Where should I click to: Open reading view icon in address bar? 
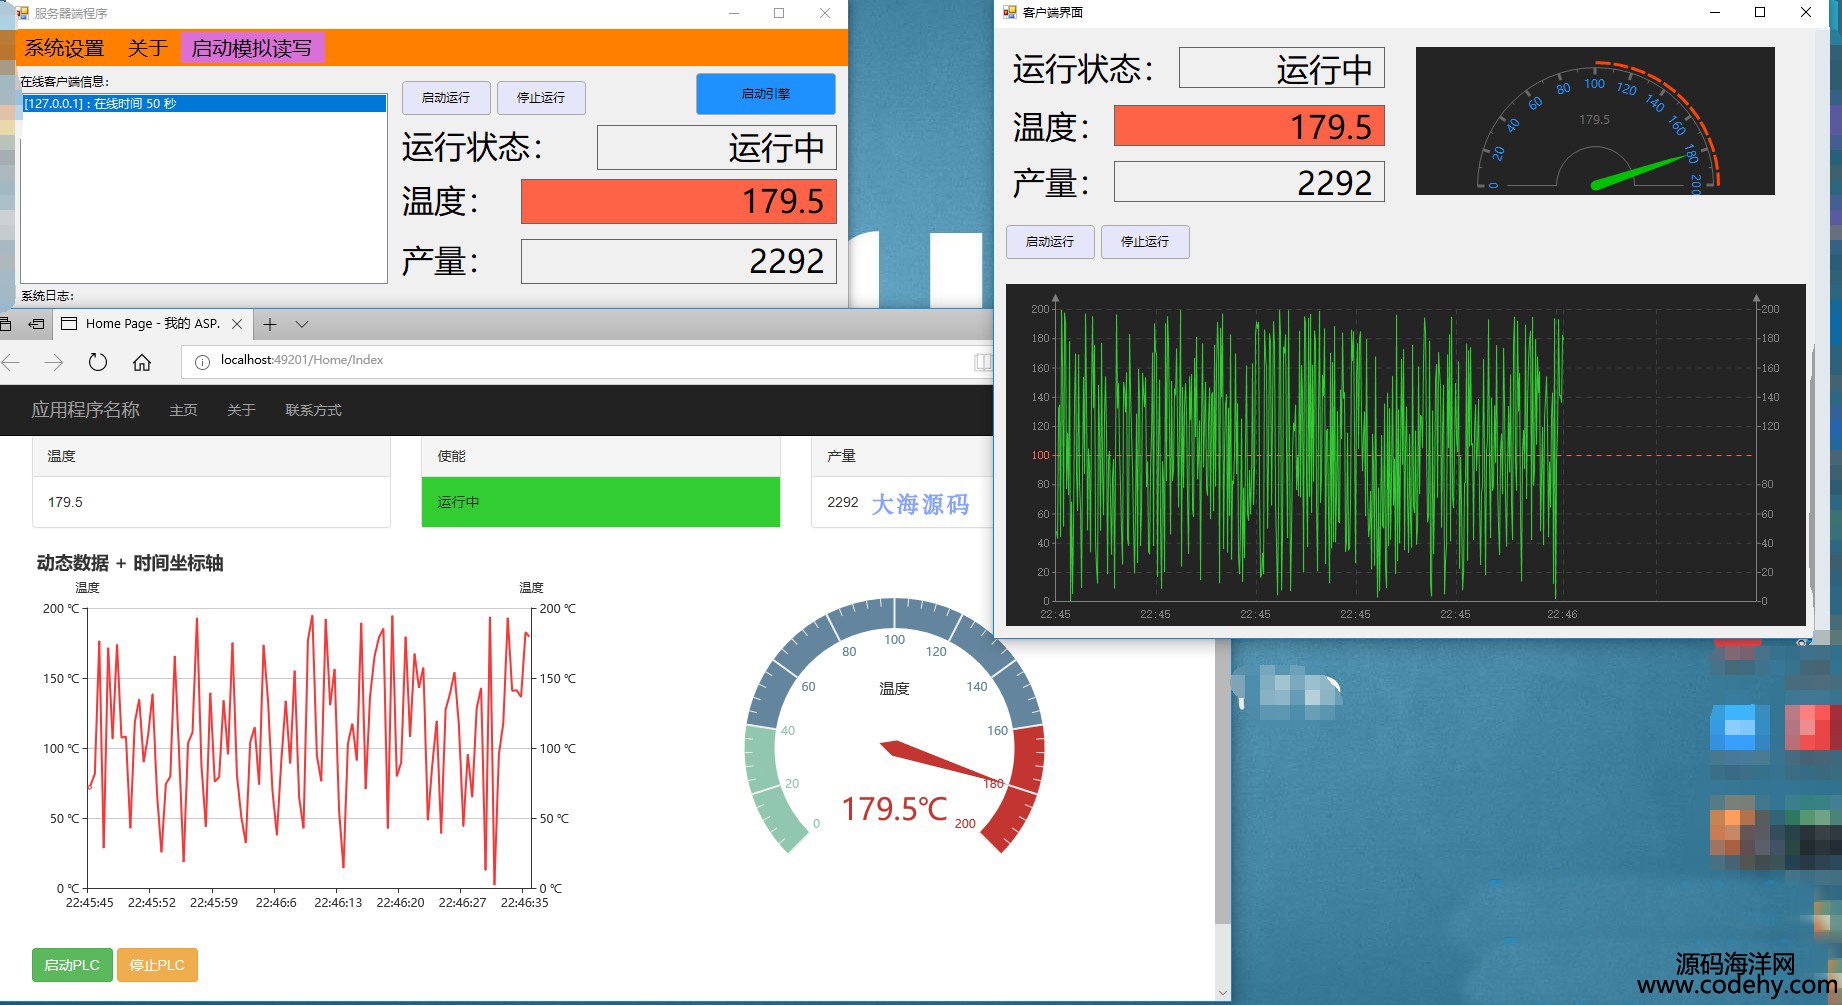(x=983, y=362)
